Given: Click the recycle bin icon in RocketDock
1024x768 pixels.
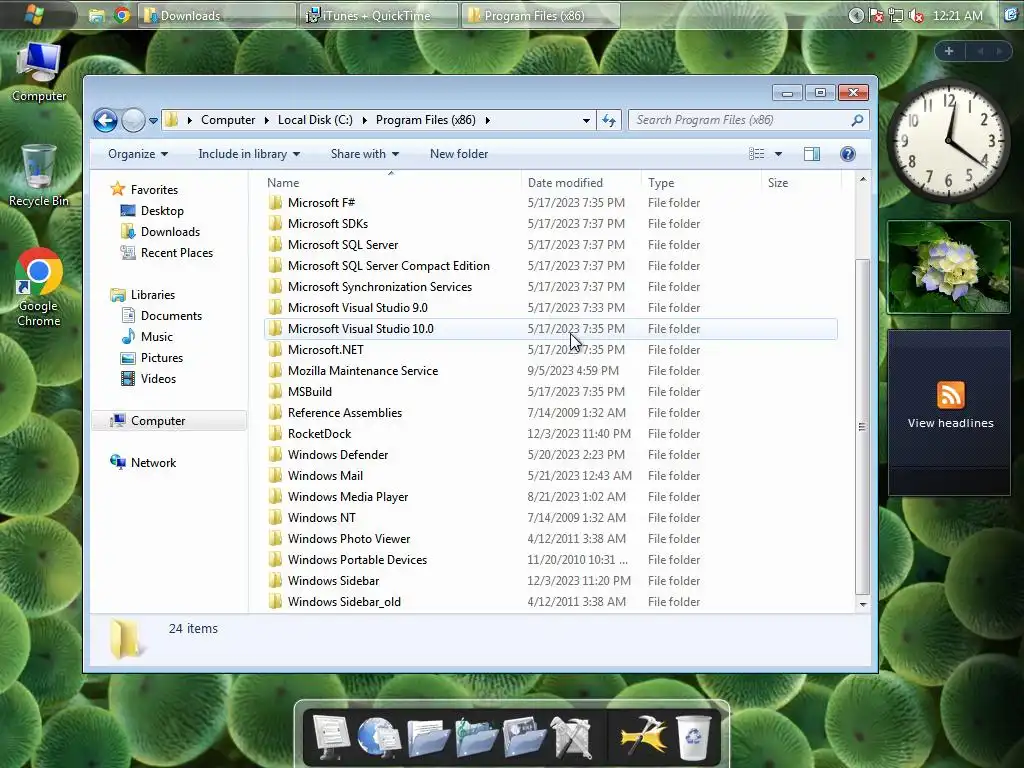Looking at the screenshot, I should (x=693, y=737).
